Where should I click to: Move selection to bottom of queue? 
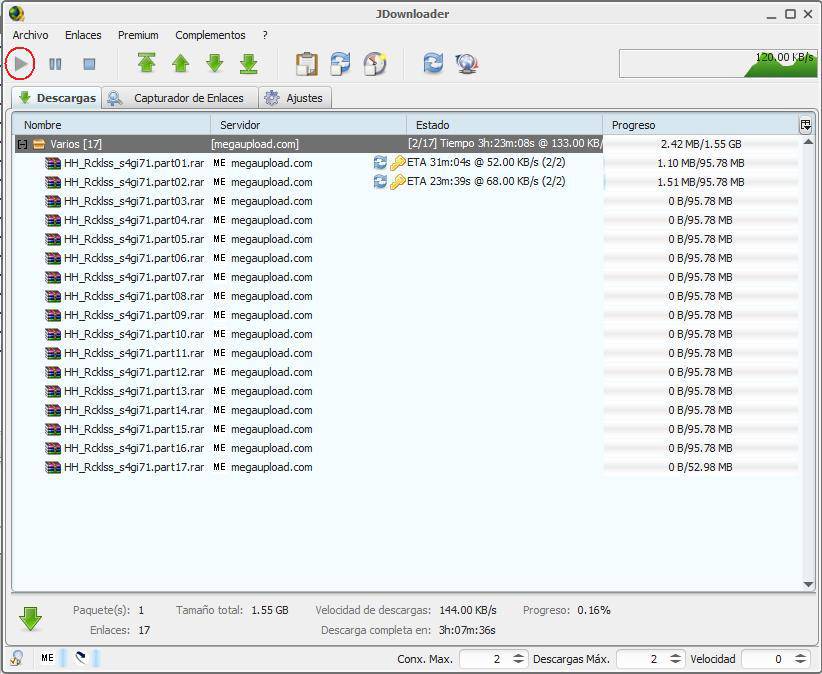[x=248, y=63]
